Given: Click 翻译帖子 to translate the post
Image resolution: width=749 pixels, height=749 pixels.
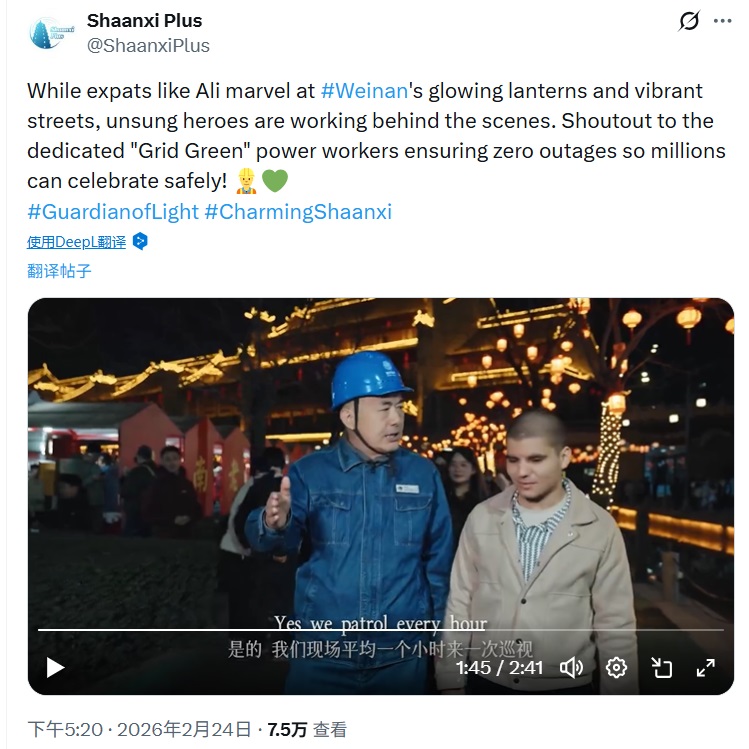Looking at the screenshot, I should (x=59, y=270).
